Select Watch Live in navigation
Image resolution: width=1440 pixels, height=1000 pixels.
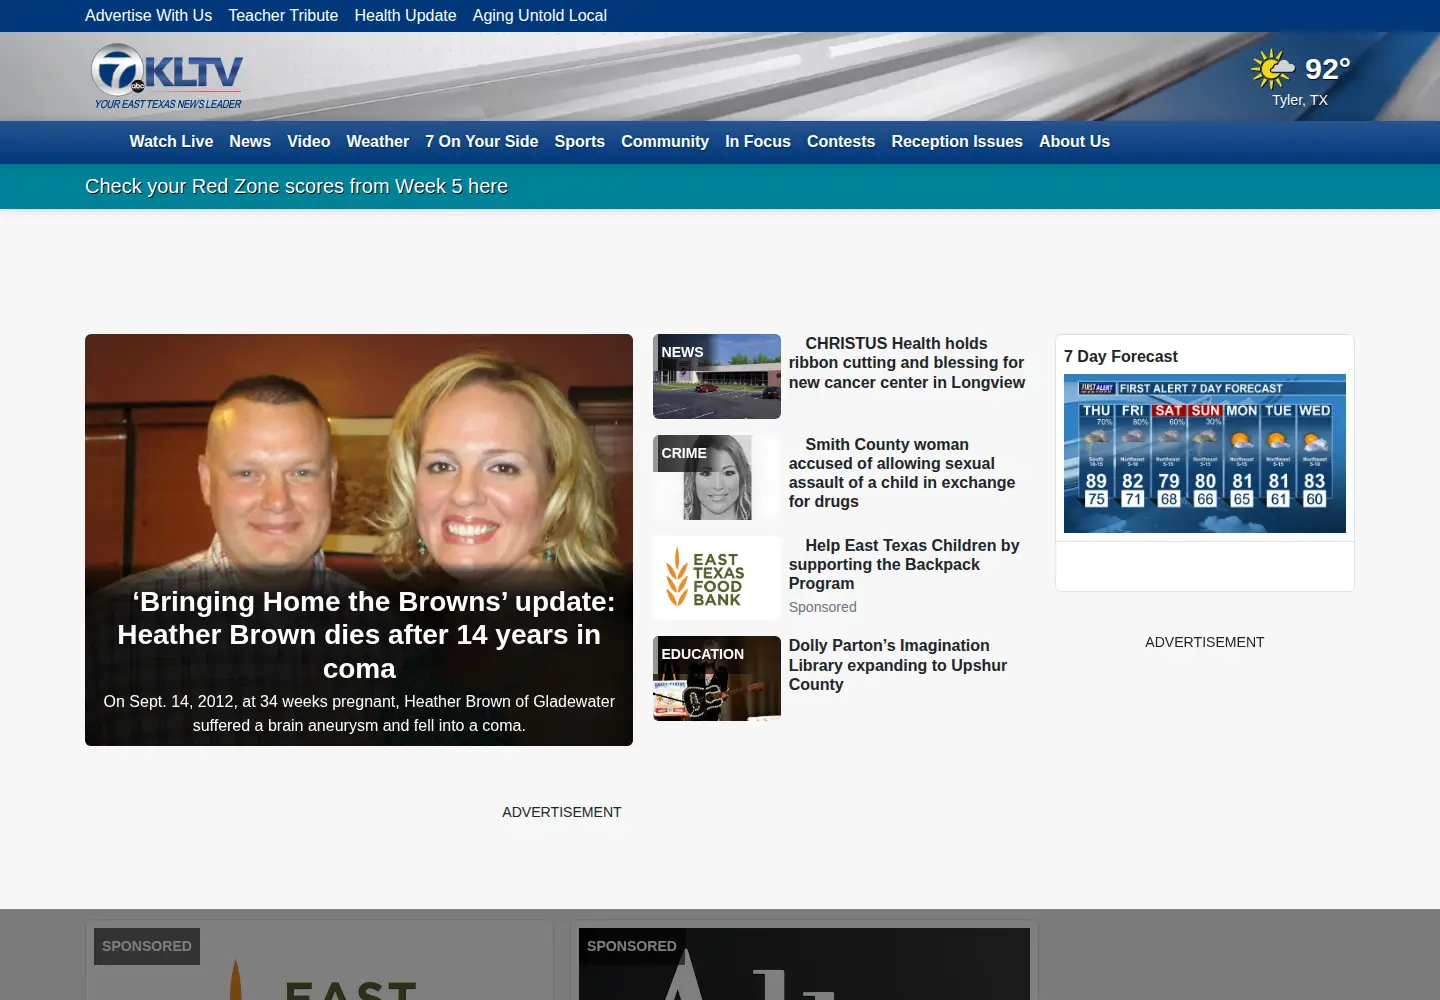point(171,142)
